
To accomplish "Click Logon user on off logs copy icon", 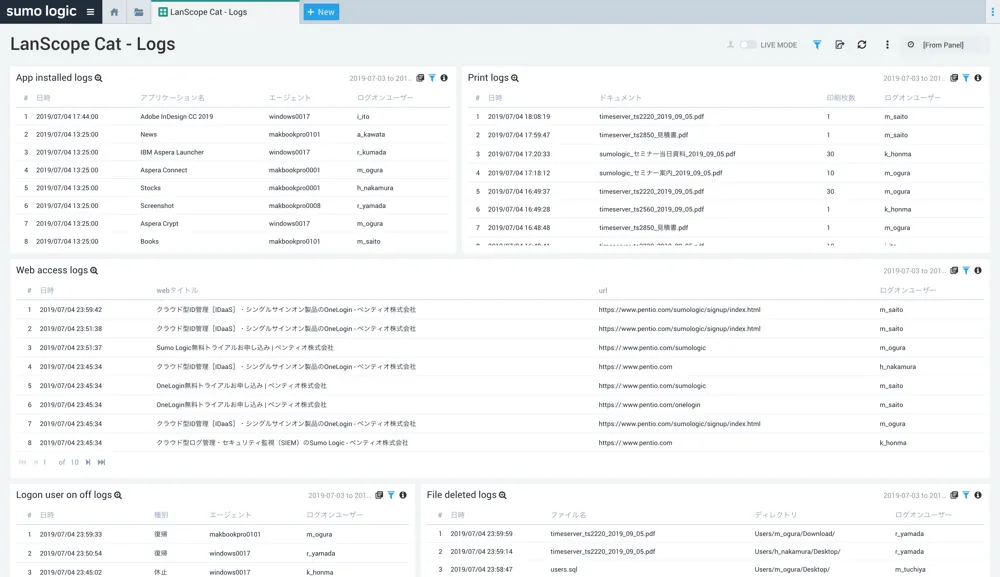I will (379, 495).
